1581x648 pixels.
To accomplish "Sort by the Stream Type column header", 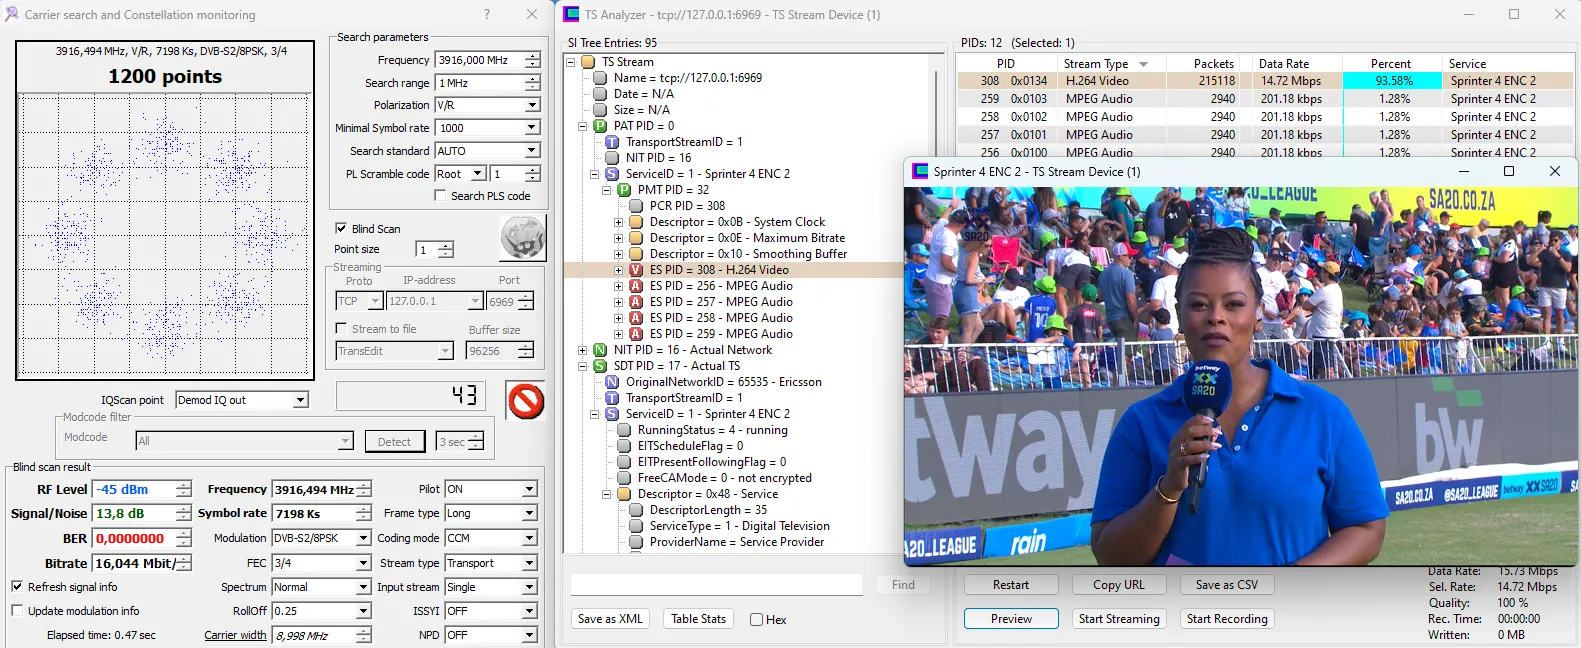I will [1096, 64].
